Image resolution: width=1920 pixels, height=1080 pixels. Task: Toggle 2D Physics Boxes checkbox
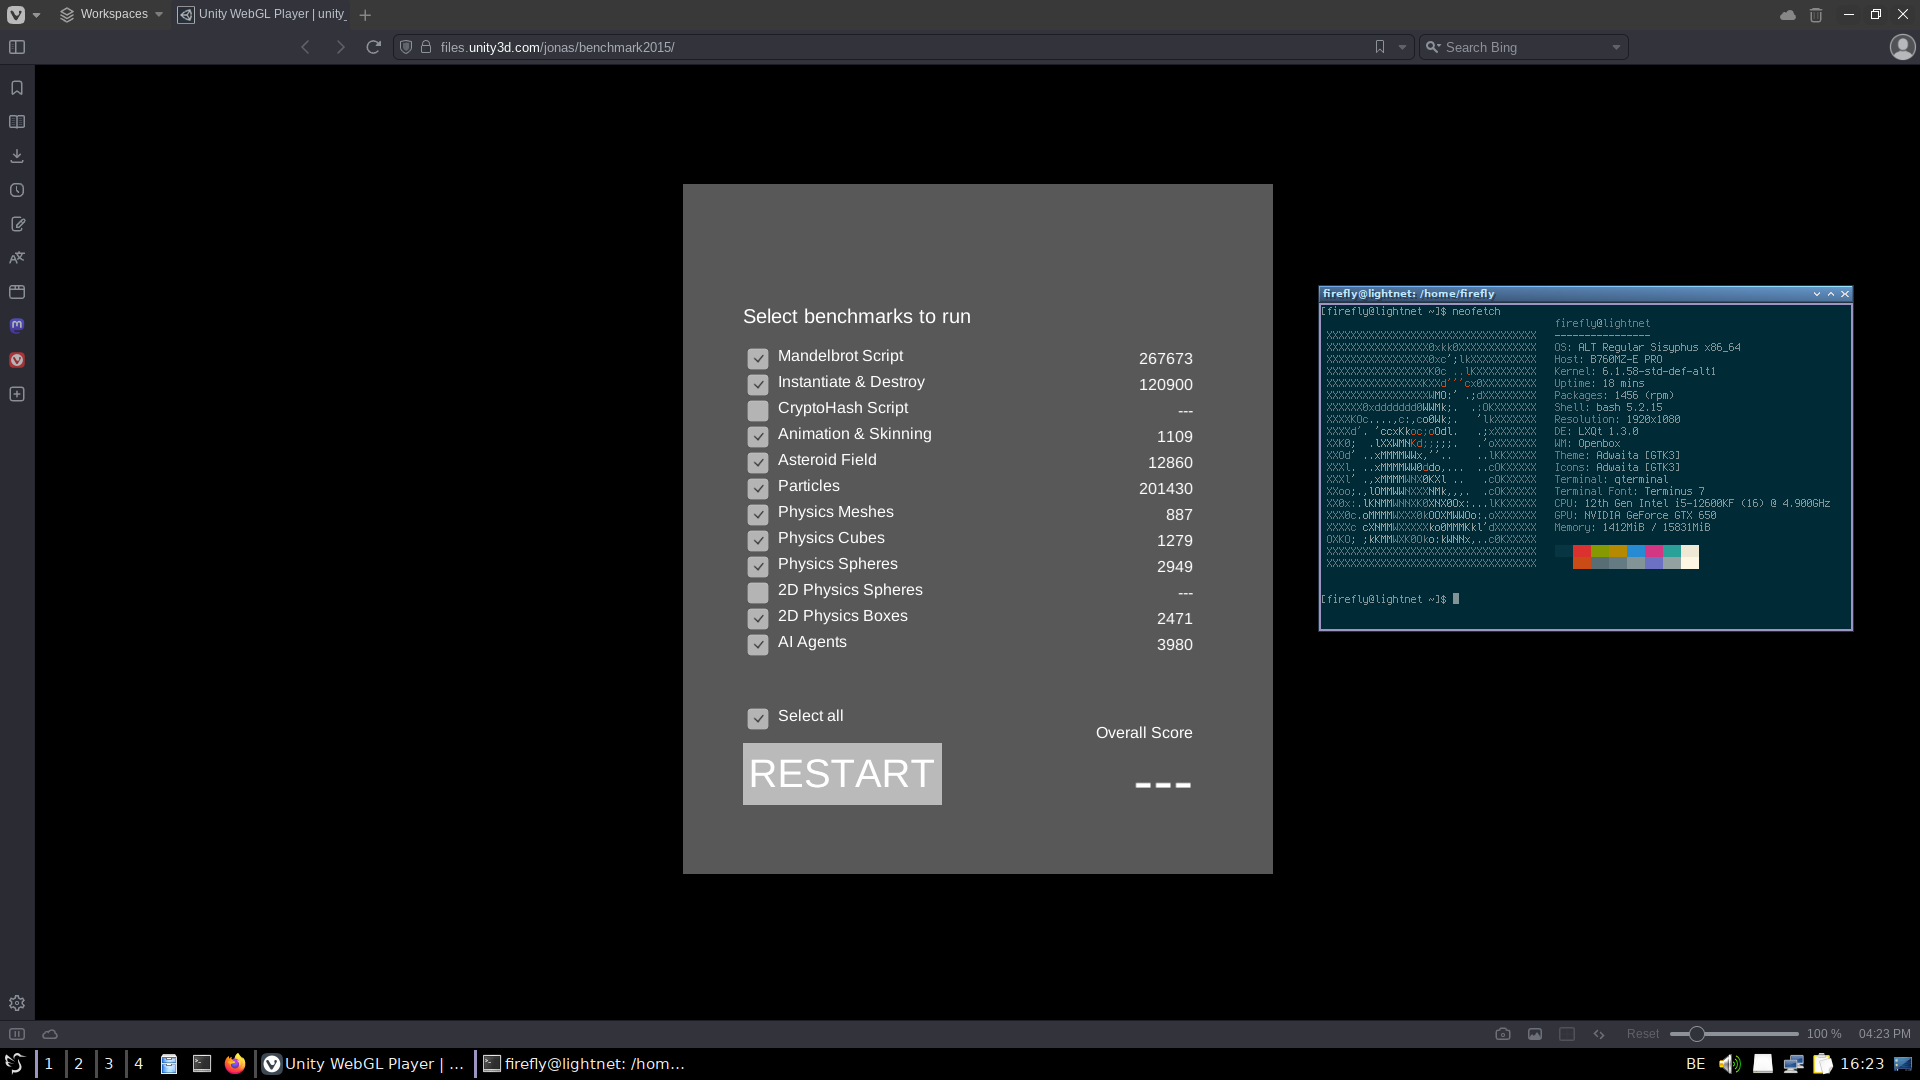click(758, 618)
